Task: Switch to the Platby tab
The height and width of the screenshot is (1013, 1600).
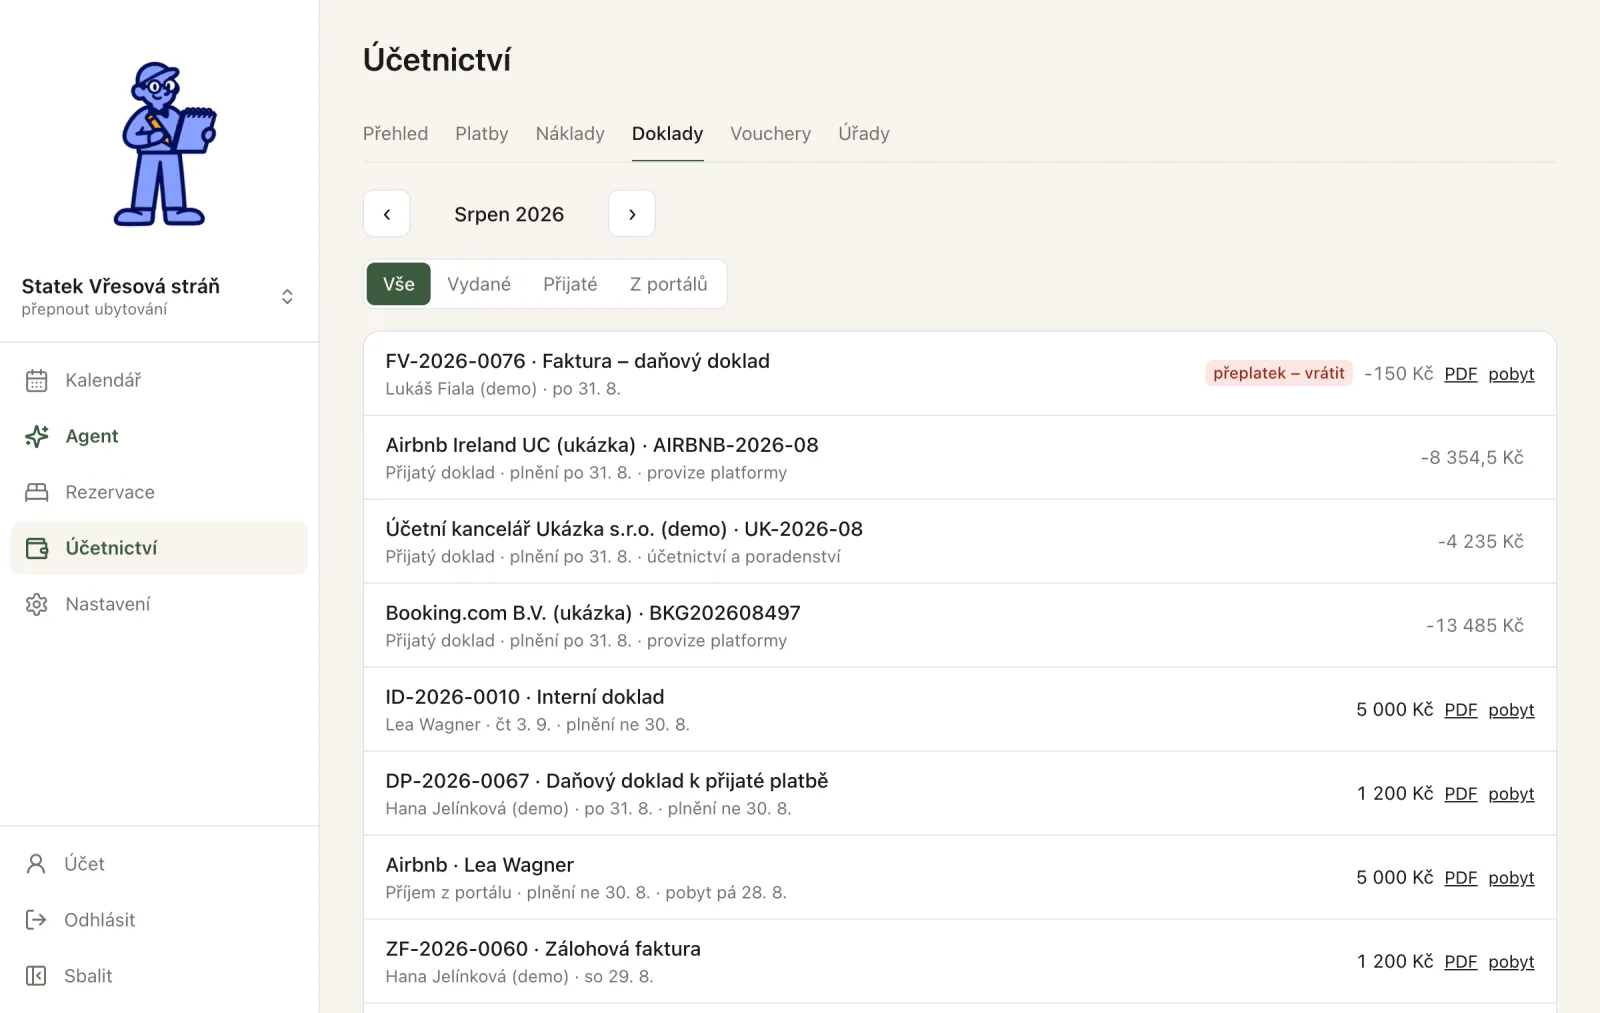Action: 482,134
